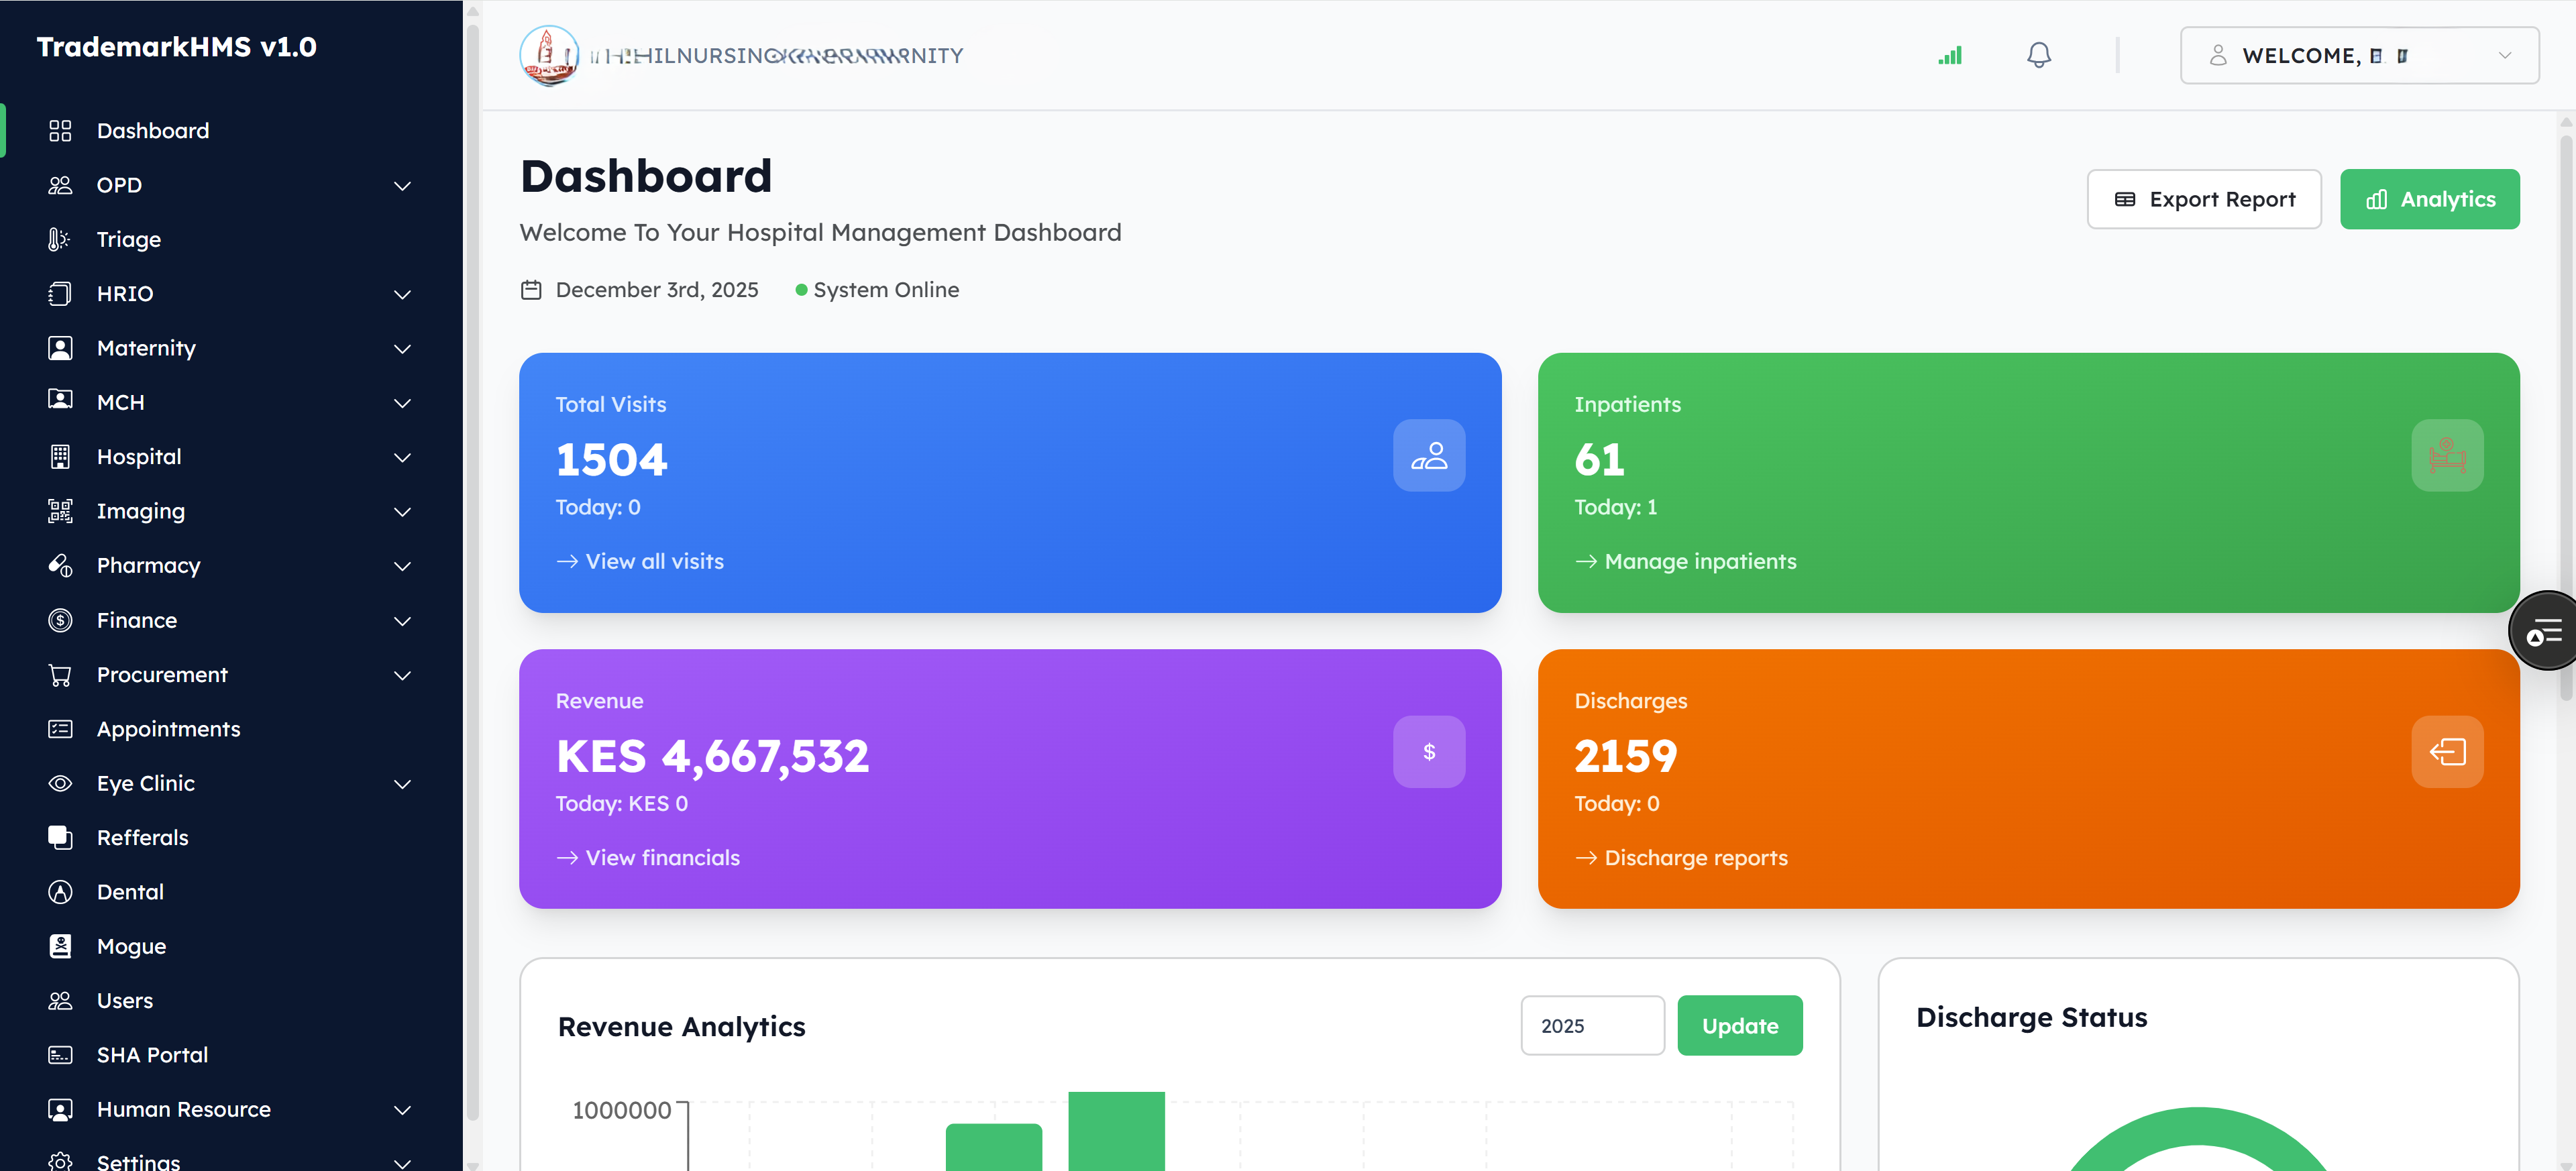Click the floating filter widget on right edge
The image size is (2576, 1171).
pos(2545,630)
